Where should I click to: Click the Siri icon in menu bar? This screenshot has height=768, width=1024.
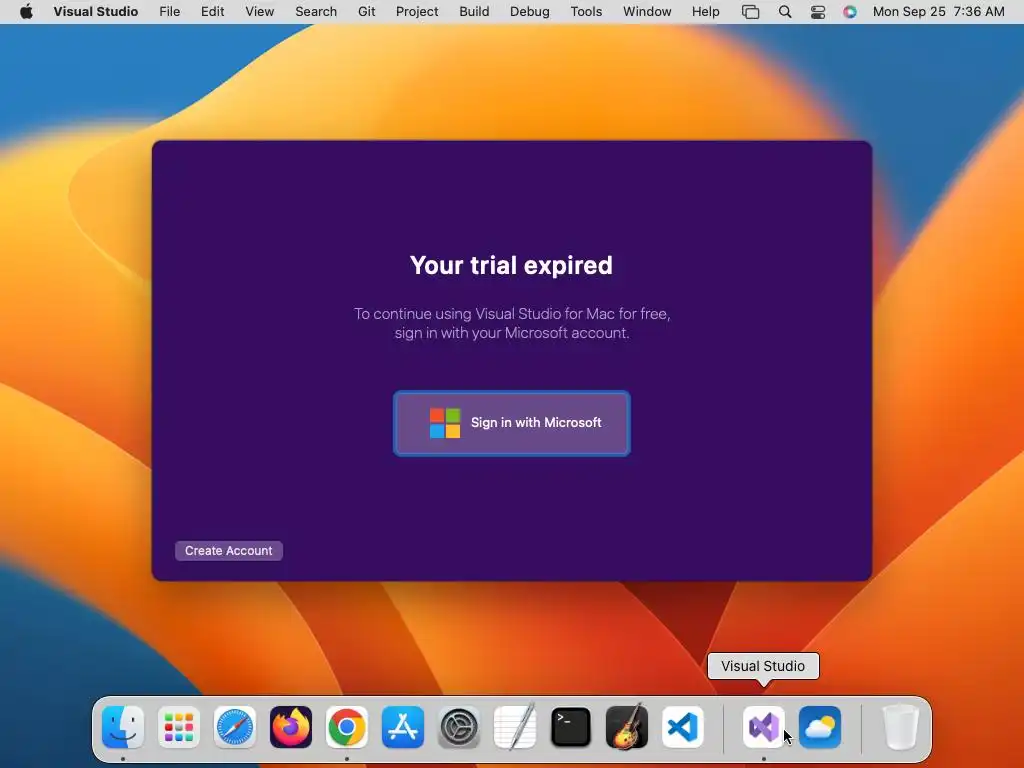(850, 12)
